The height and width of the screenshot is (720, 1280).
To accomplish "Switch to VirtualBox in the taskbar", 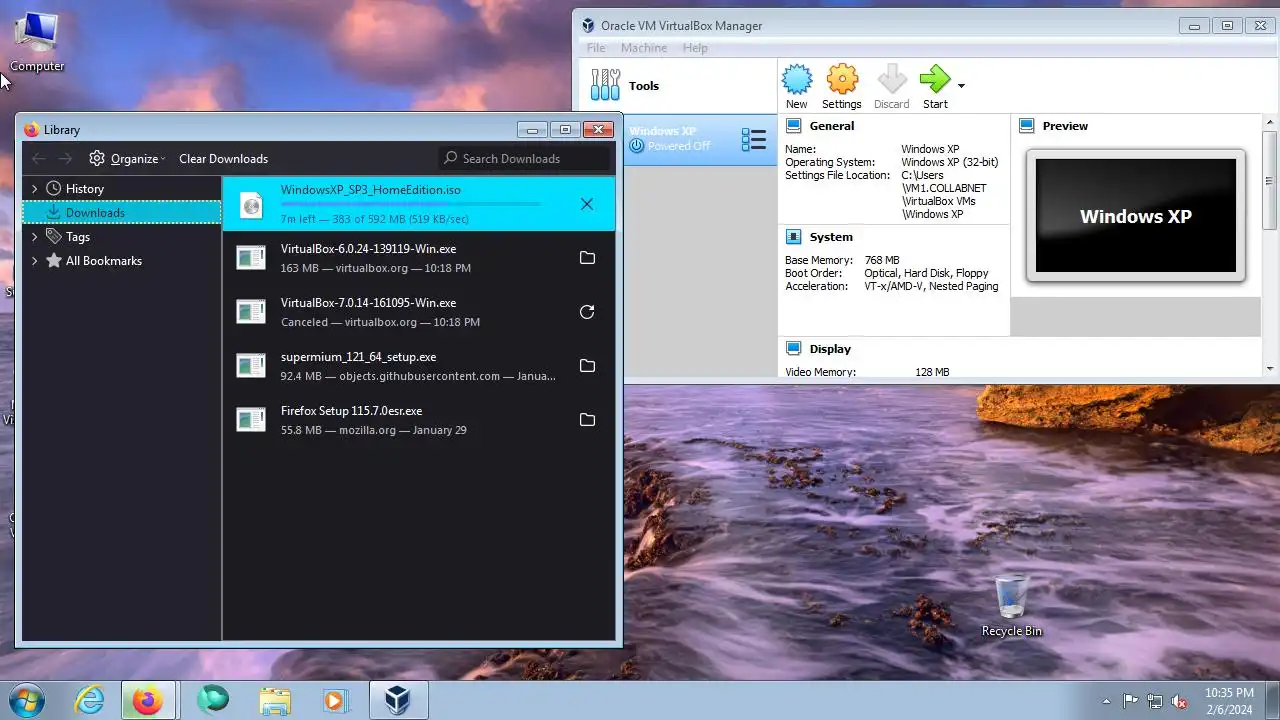I will point(398,701).
